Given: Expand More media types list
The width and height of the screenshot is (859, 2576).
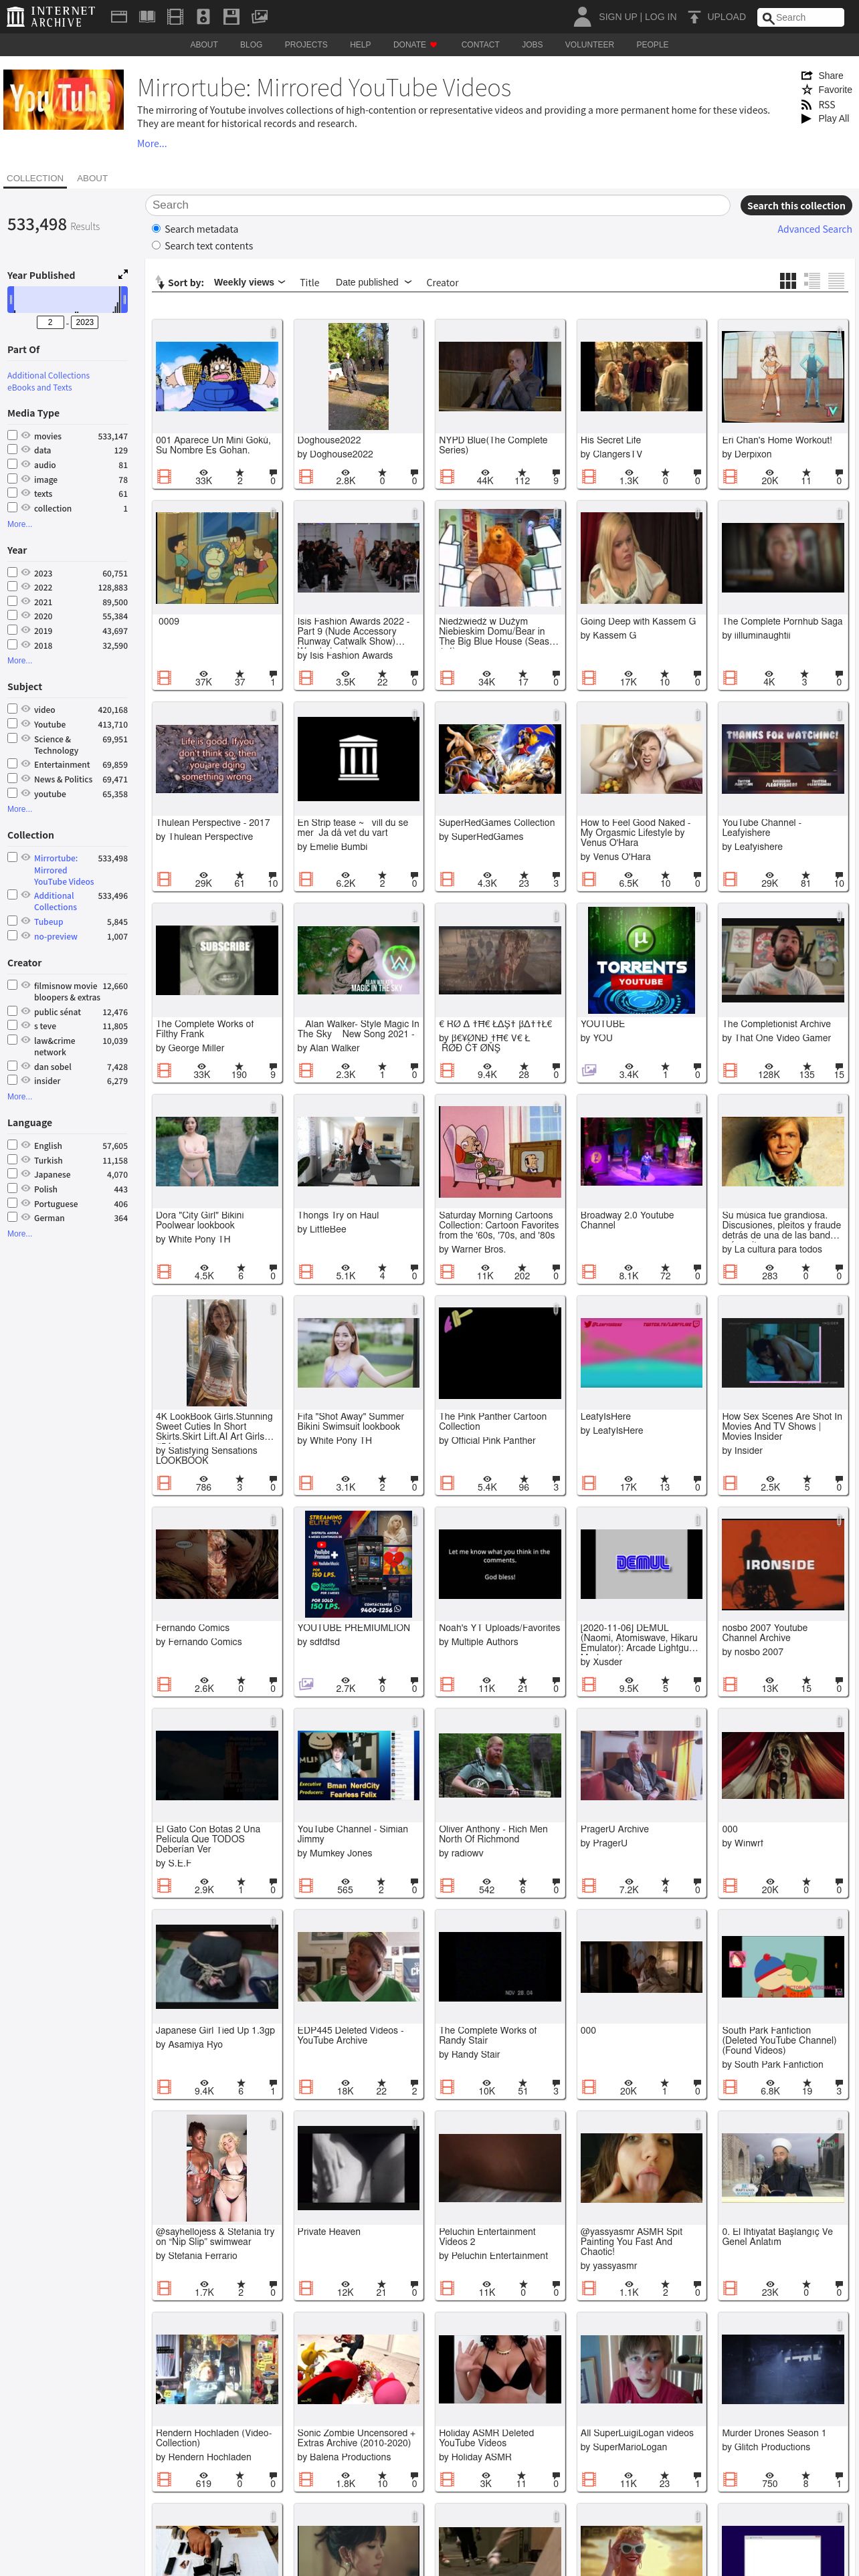Looking at the screenshot, I should click(19, 524).
